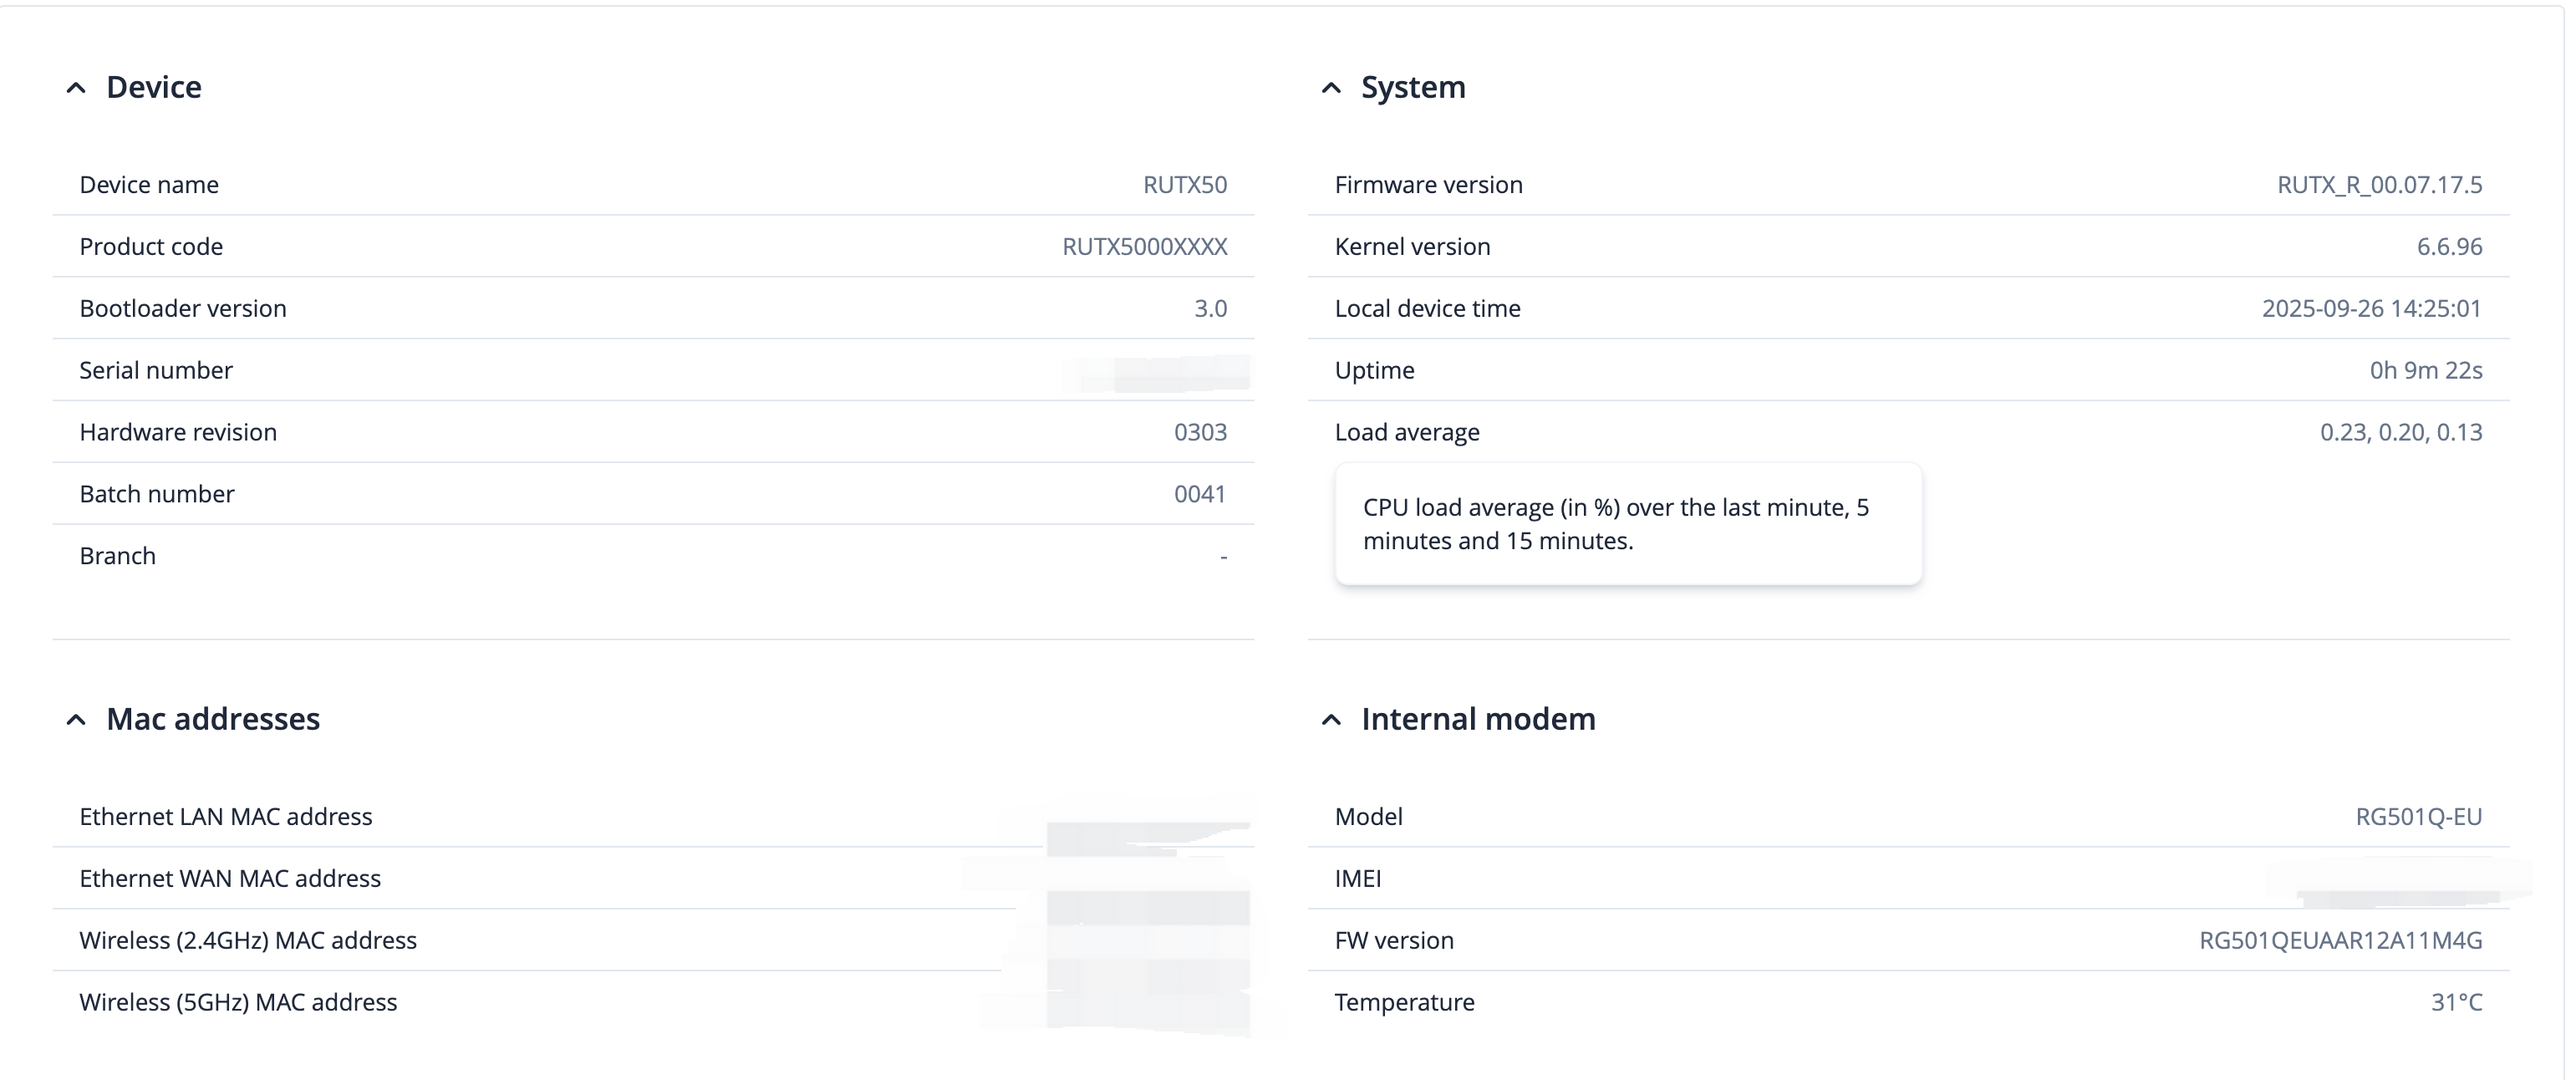Image resolution: width=2576 pixels, height=1080 pixels.
Task: Click the Kernel version value 6.6.96
Action: tap(2449, 247)
